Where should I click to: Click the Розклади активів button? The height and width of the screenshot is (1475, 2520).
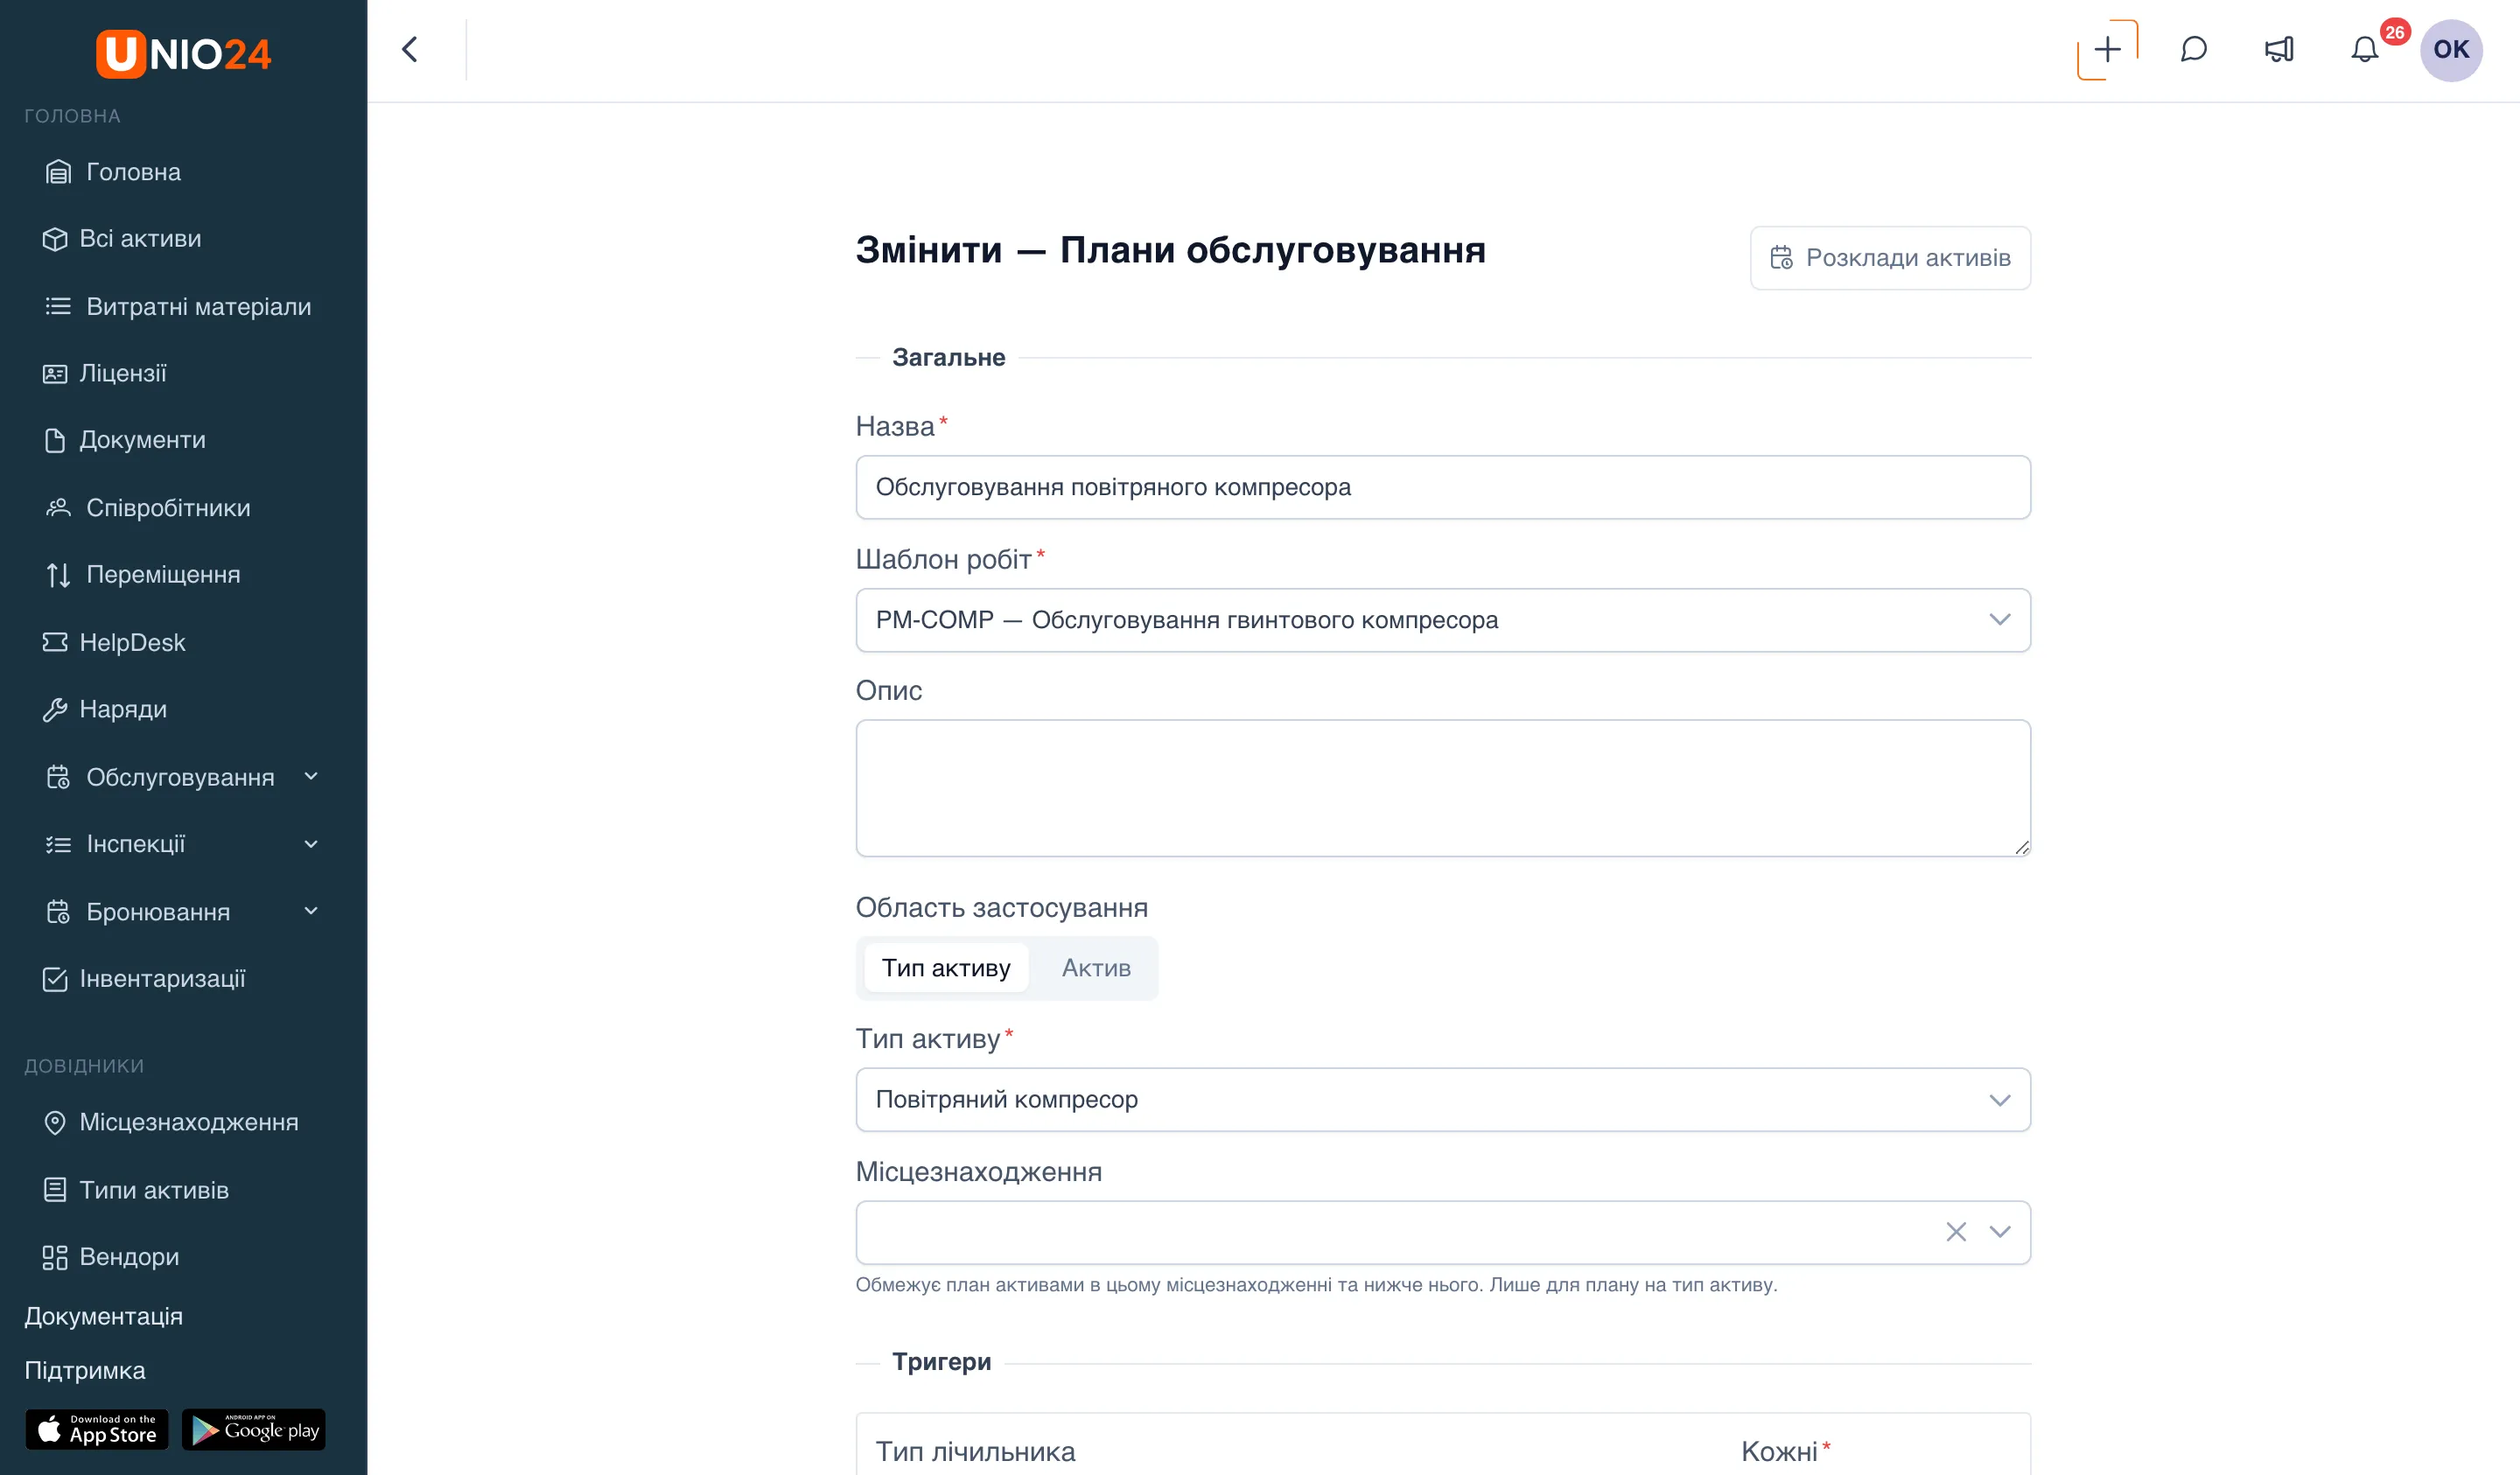[x=1890, y=258]
